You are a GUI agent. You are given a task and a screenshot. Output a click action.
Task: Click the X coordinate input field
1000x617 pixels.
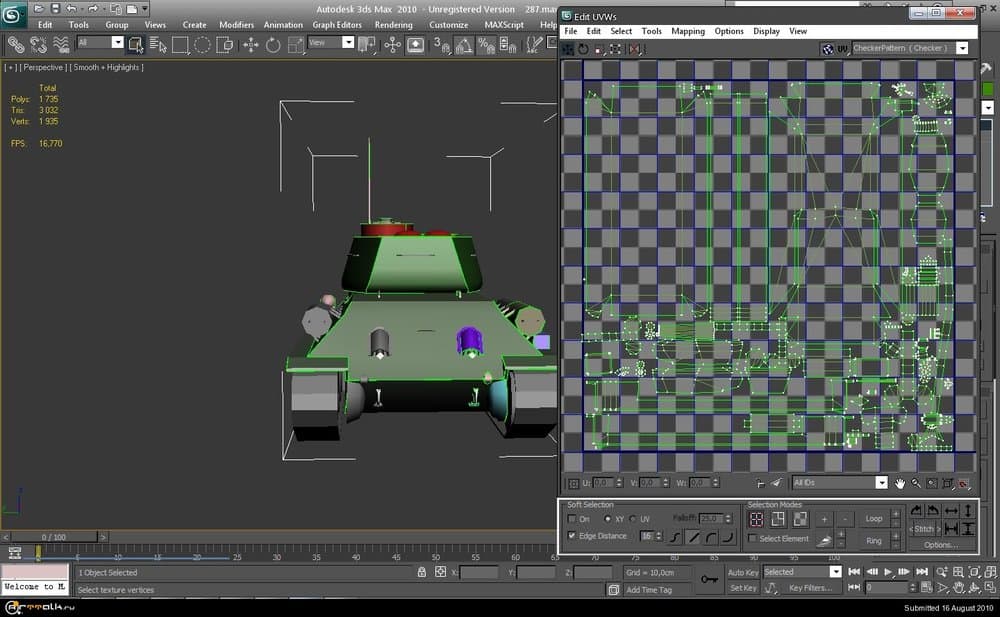pos(478,573)
